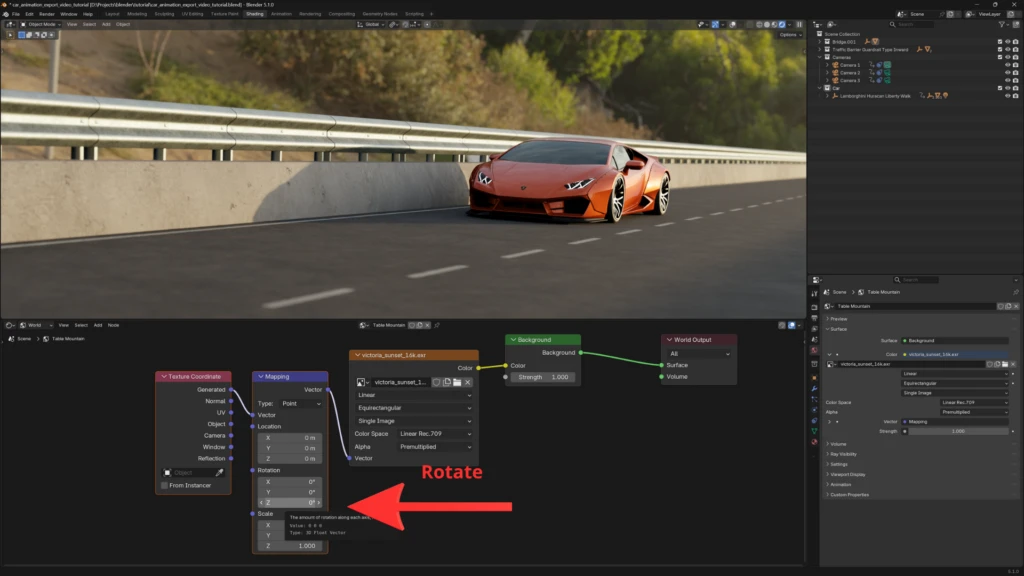The height and width of the screenshot is (576, 1024).
Task: Expand Bridge.001 collection in Outliner
Action: 820,42
